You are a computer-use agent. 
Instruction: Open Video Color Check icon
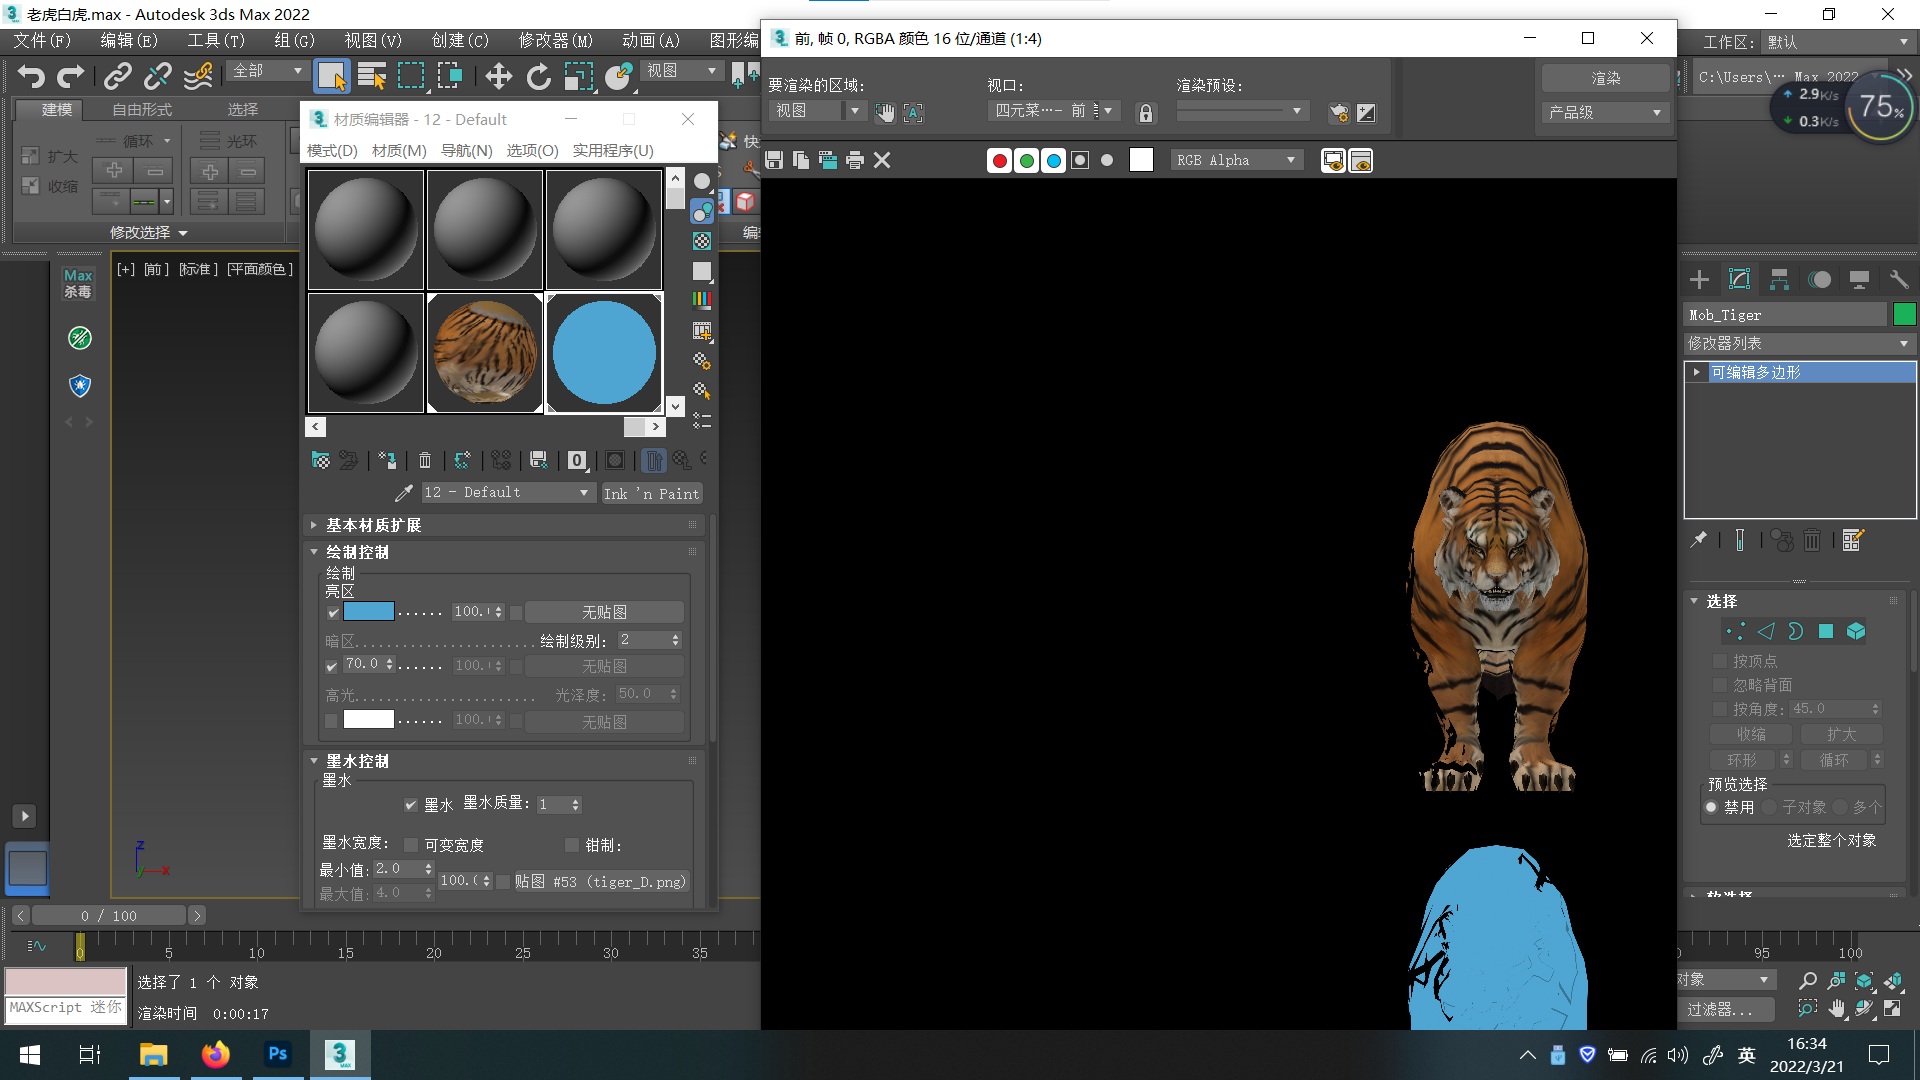coord(703,299)
